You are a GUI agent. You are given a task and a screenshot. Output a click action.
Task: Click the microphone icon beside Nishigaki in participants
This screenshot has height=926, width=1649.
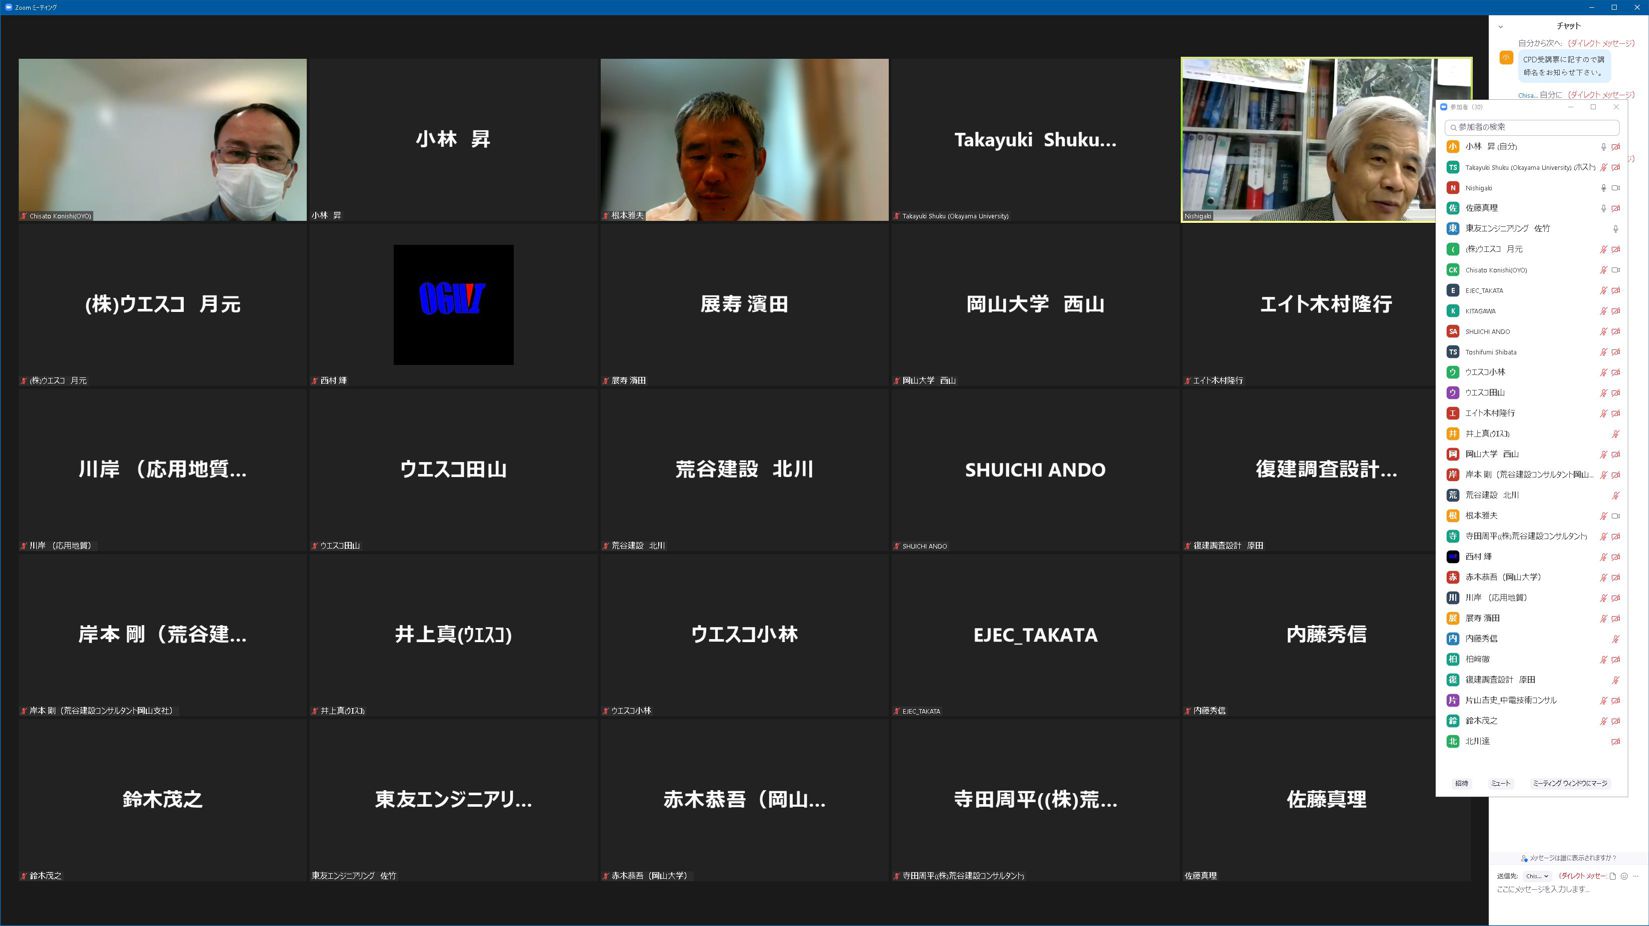[1603, 188]
